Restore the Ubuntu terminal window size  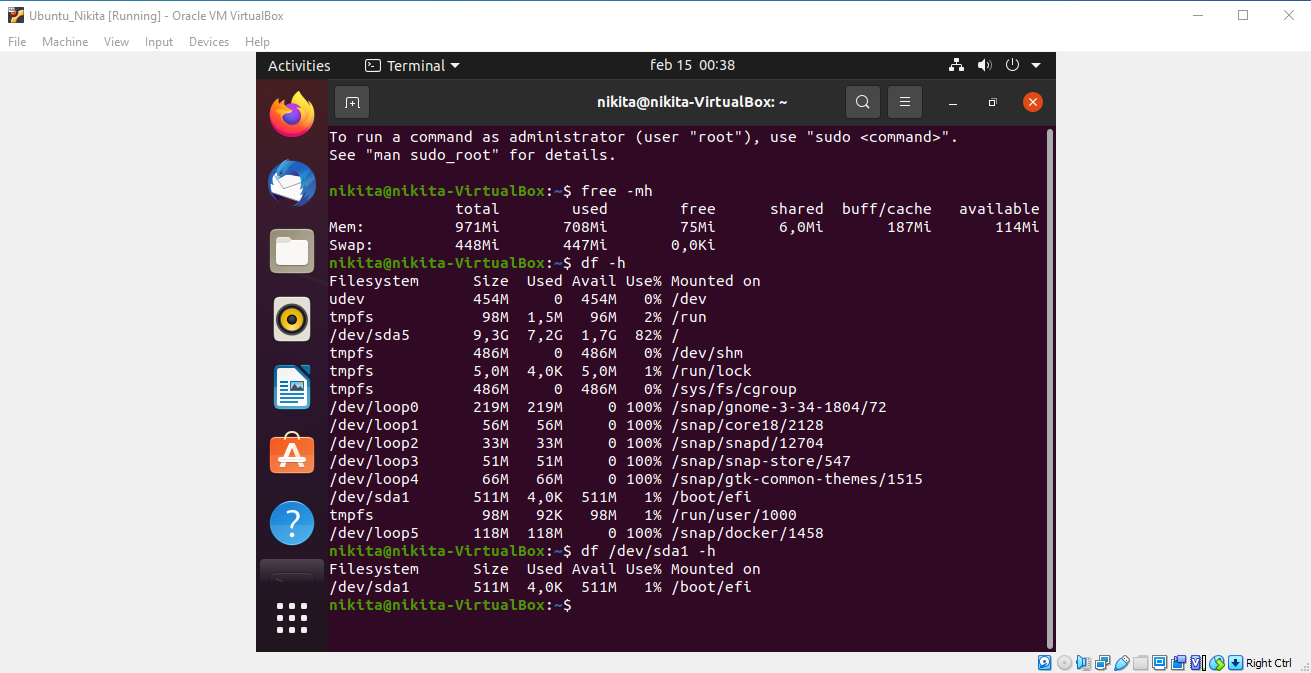(x=992, y=102)
